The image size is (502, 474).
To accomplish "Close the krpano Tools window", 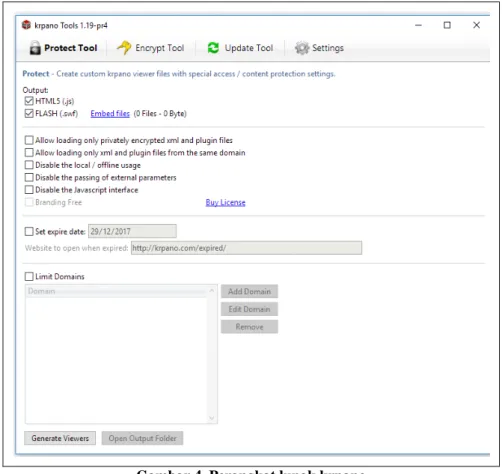I will pyautogui.click(x=476, y=25).
